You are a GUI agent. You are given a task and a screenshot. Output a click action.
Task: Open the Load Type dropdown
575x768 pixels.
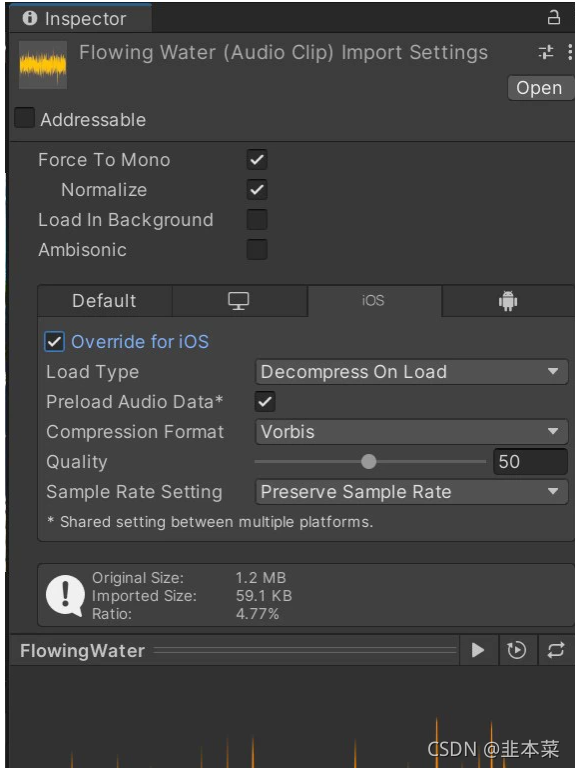click(411, 372)
